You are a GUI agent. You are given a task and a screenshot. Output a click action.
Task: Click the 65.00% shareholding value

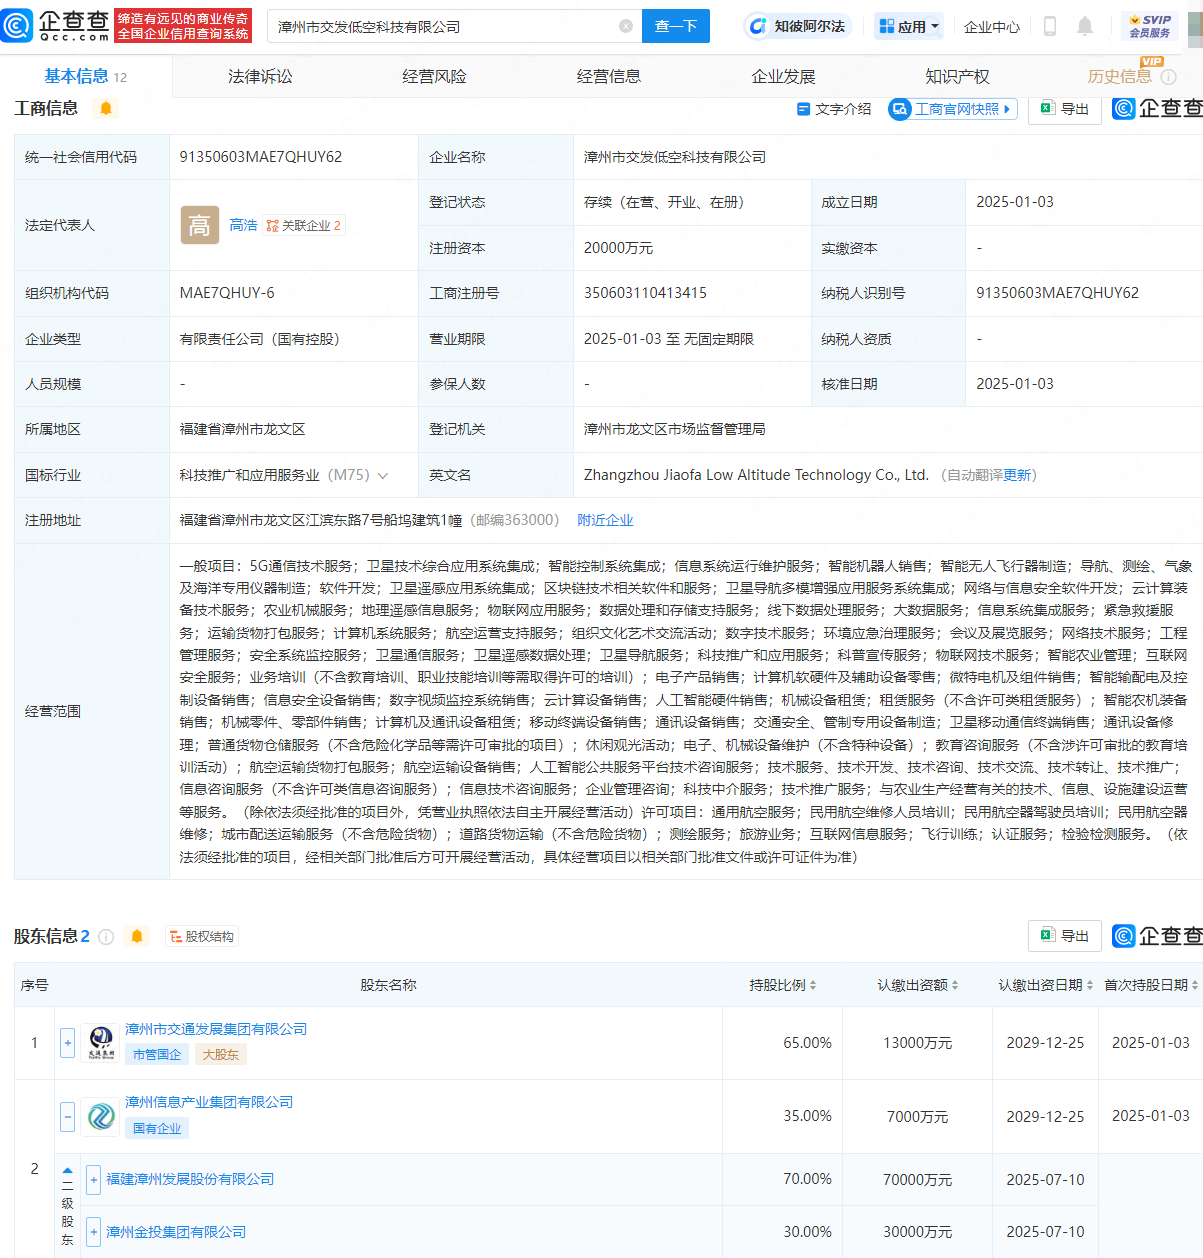[x=807, y=1043]
